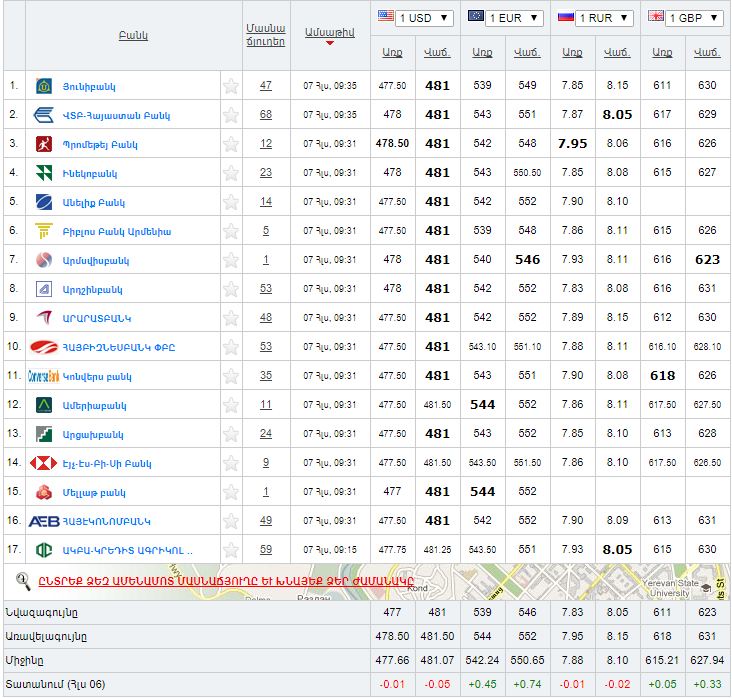This screenshot has height=698, width=732.
Task: Click the Prometey Bank red logo icon
Action: click(44, 144)
